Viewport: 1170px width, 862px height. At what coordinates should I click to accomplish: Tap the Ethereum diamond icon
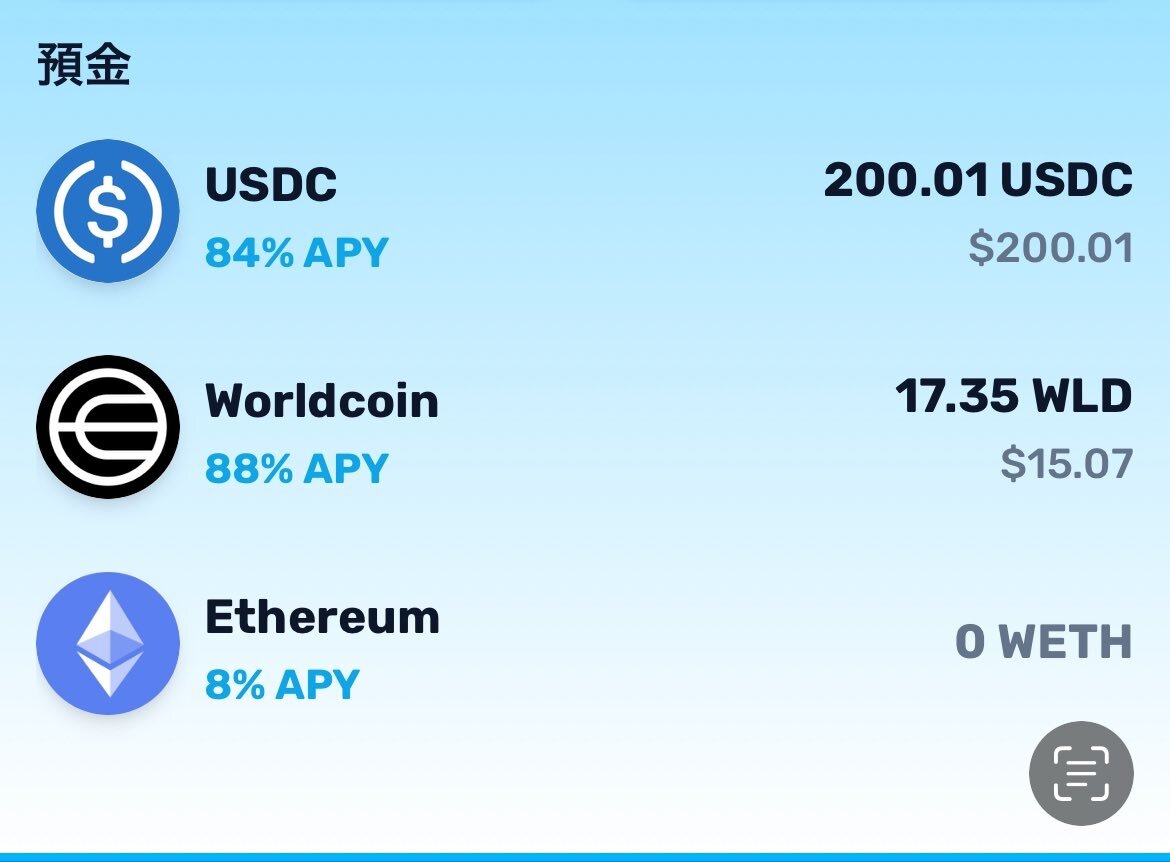(x=108, y=643)
